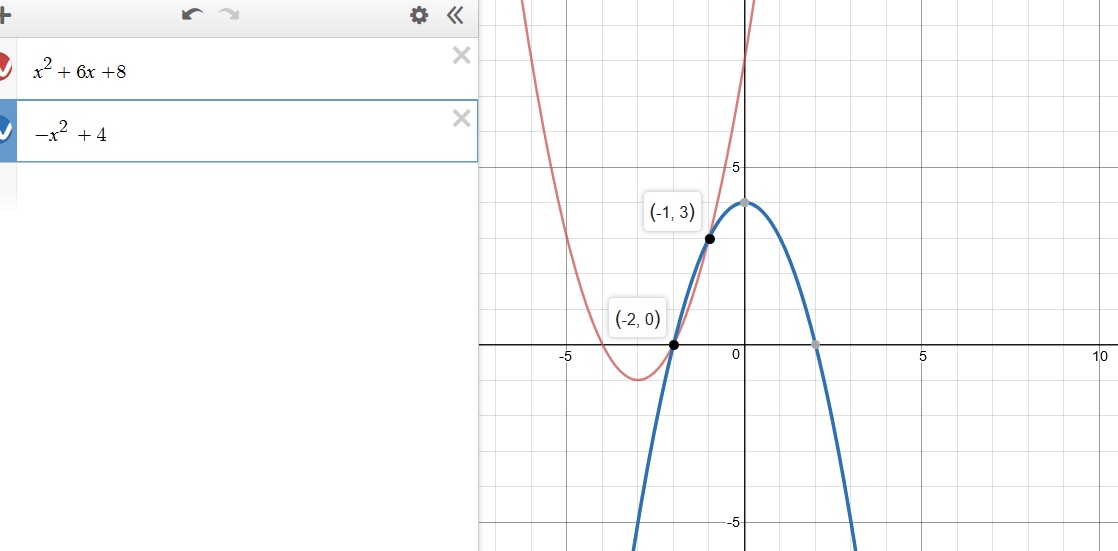Click the redo arrow
This screenshot has width=1118, height=551.
pyautogui.click(x=229, y=15)
